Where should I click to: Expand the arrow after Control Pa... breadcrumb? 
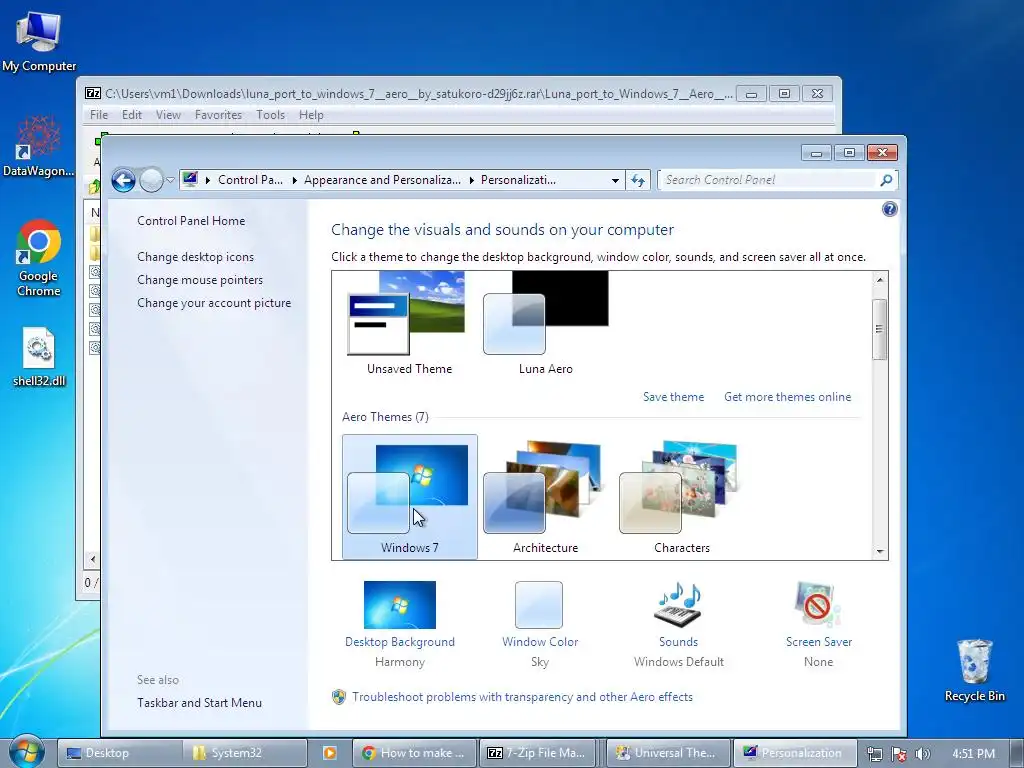[x=295, y=180]
